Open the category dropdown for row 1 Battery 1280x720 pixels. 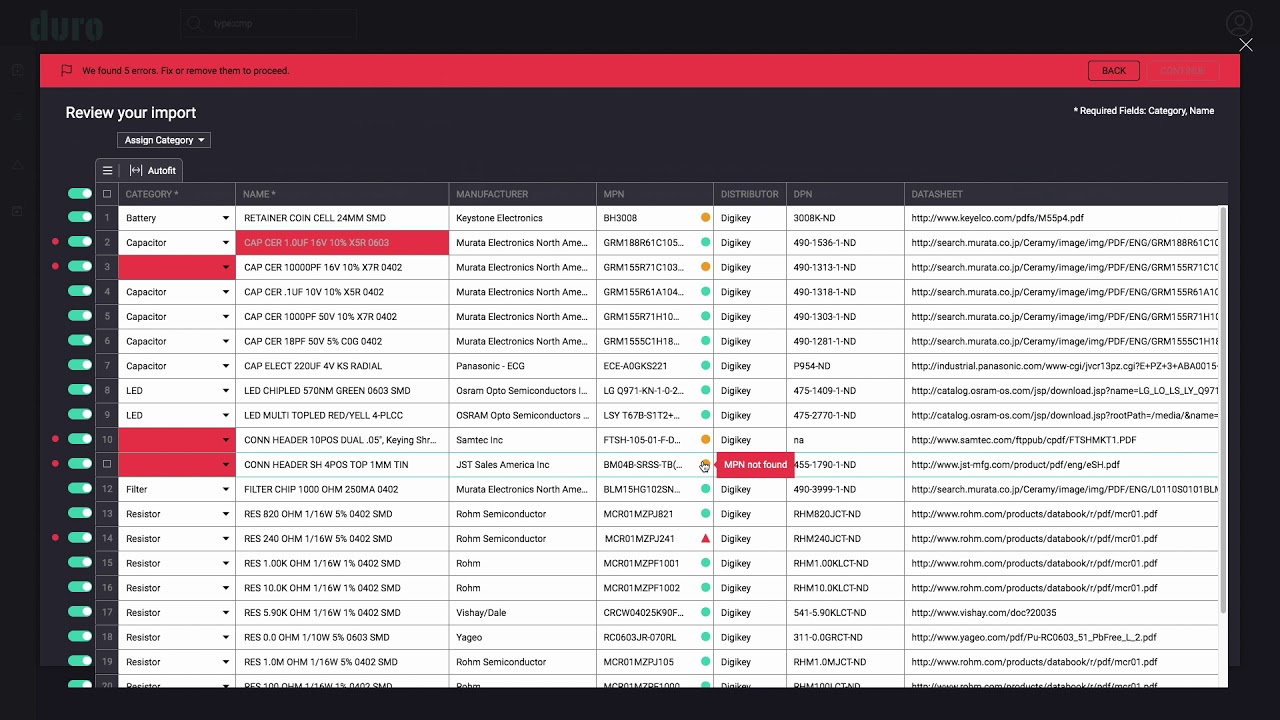pos(225,218)
